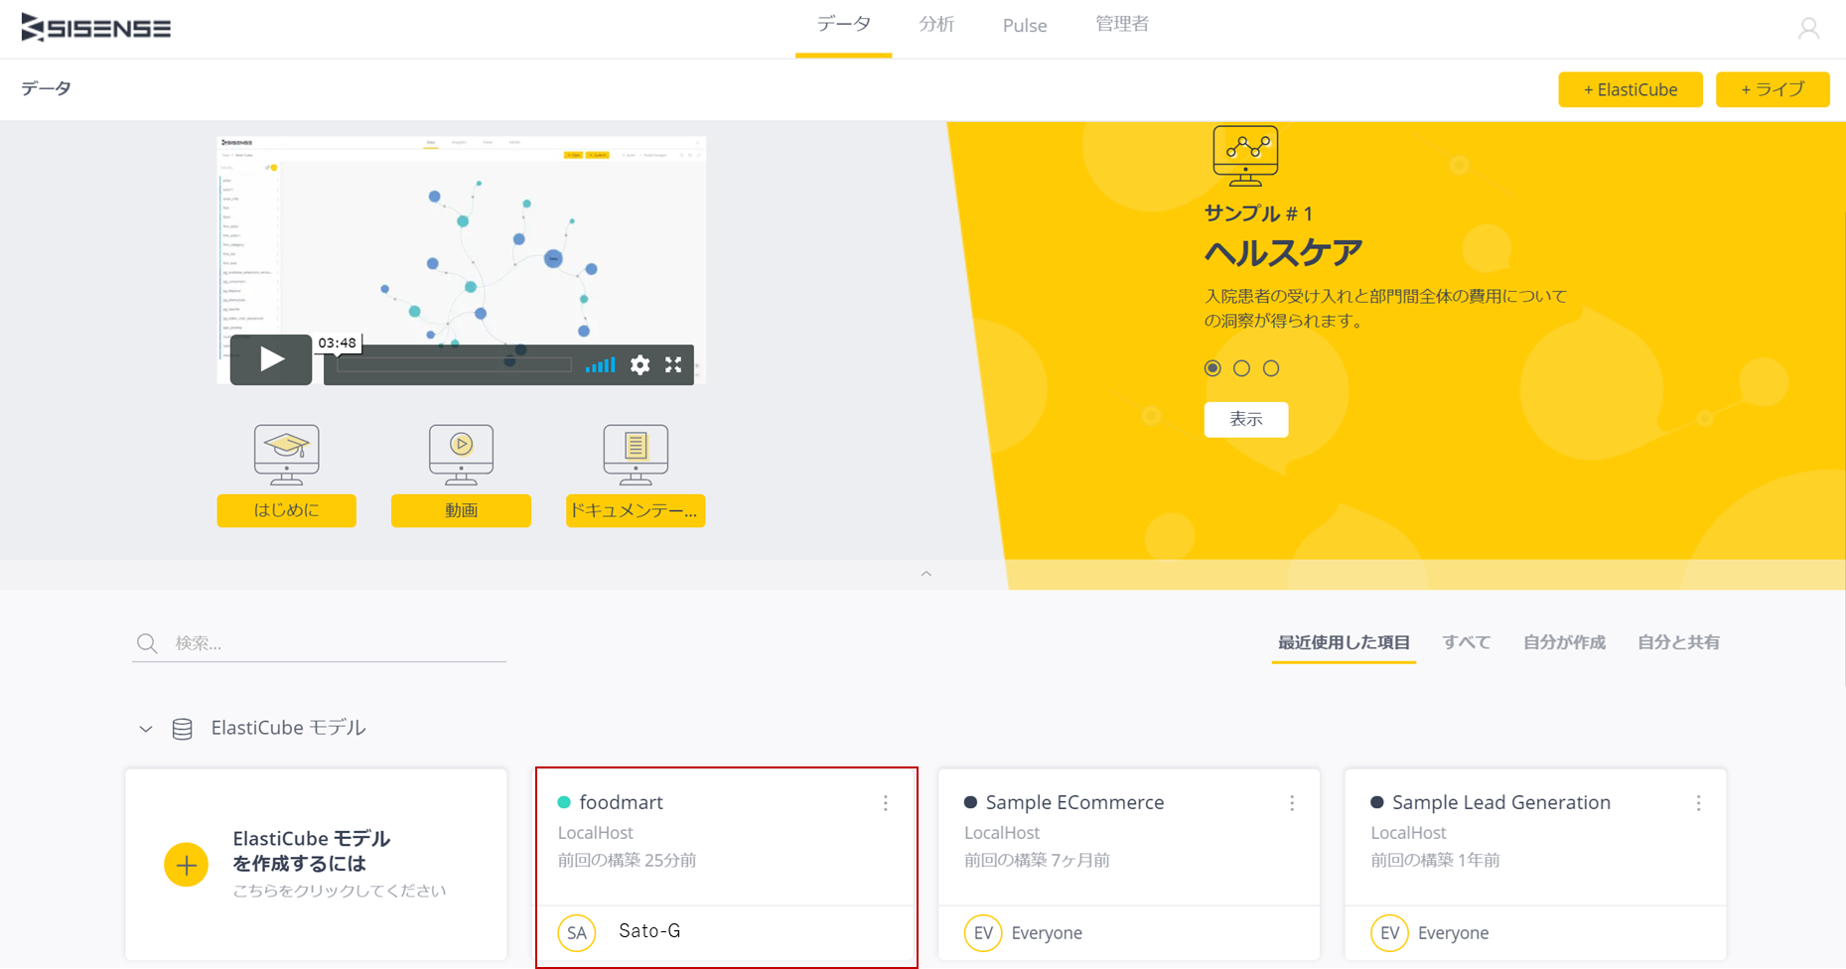Select third sample carousel dot
The width and height of the screenshot is (1846, 969).
(x=1271, y=368)
